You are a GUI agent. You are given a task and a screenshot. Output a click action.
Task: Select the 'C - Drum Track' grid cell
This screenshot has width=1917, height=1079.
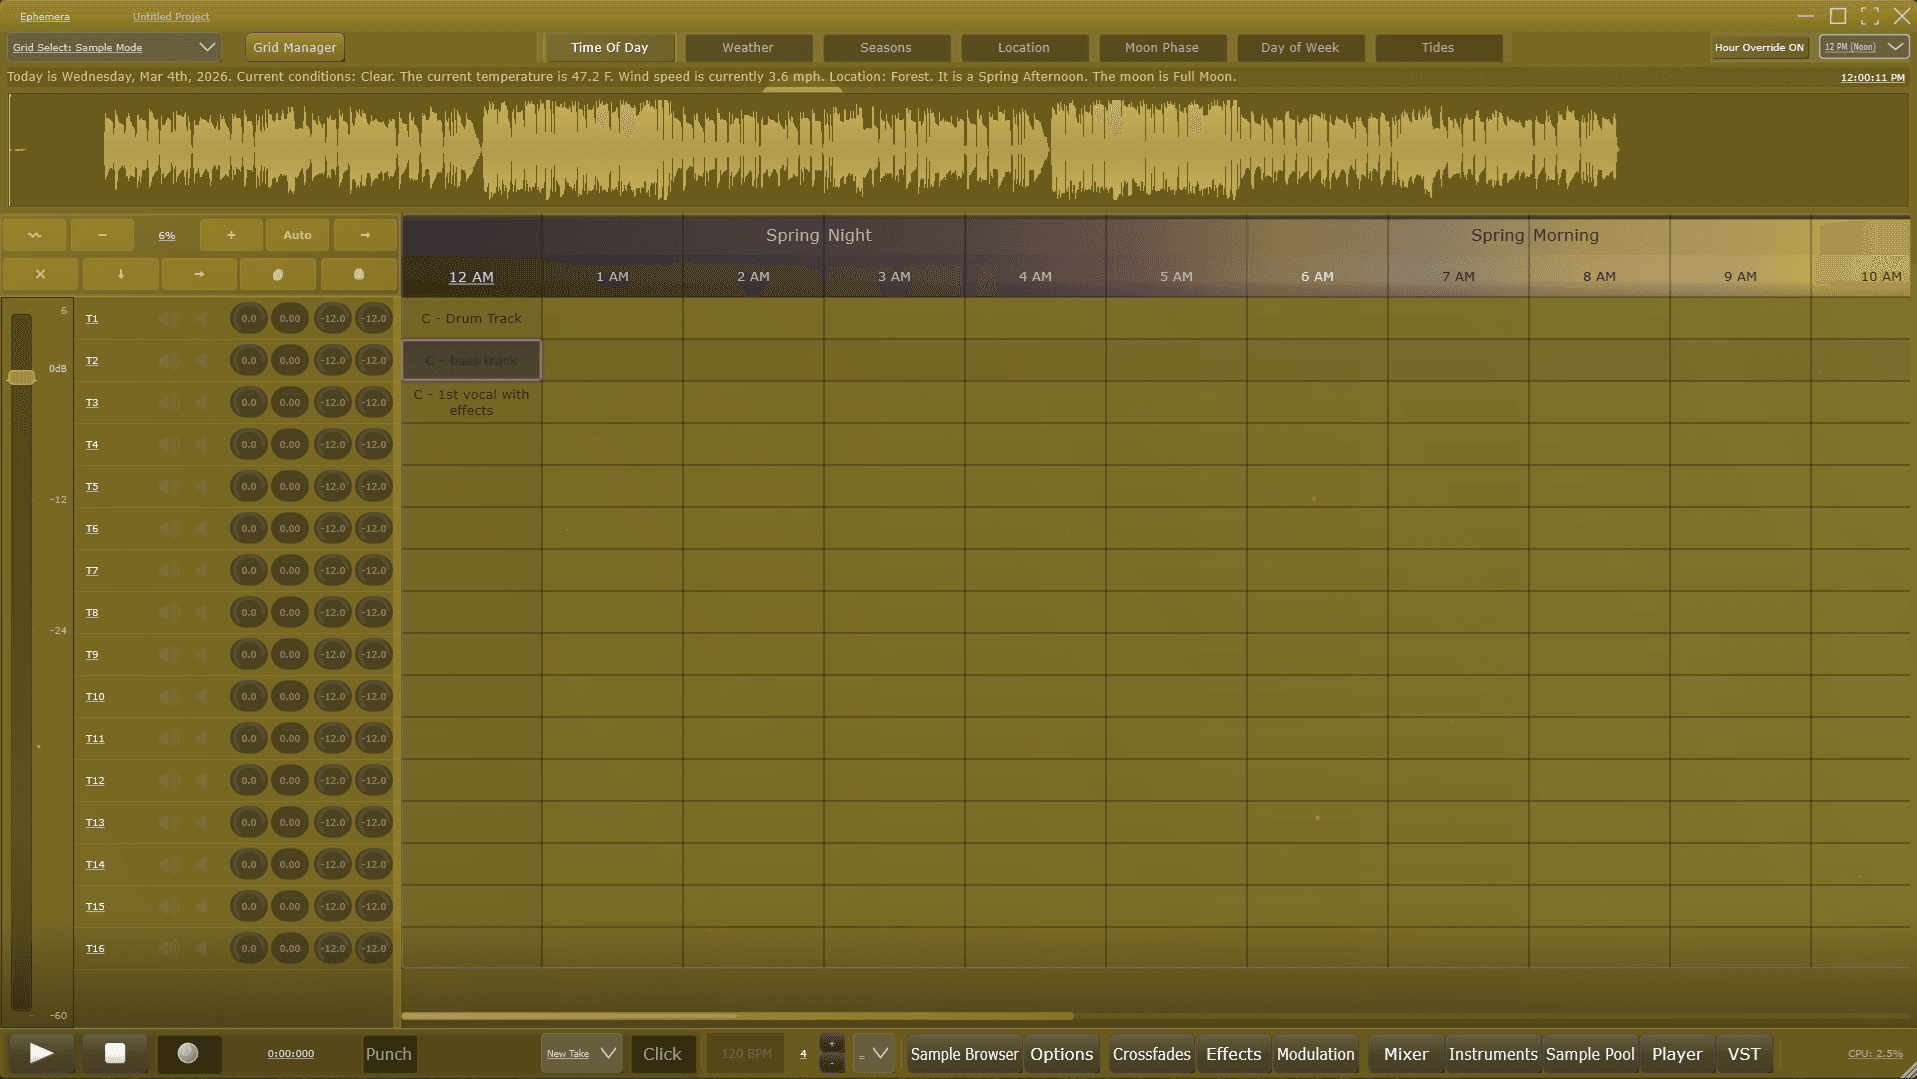[471, 318]
